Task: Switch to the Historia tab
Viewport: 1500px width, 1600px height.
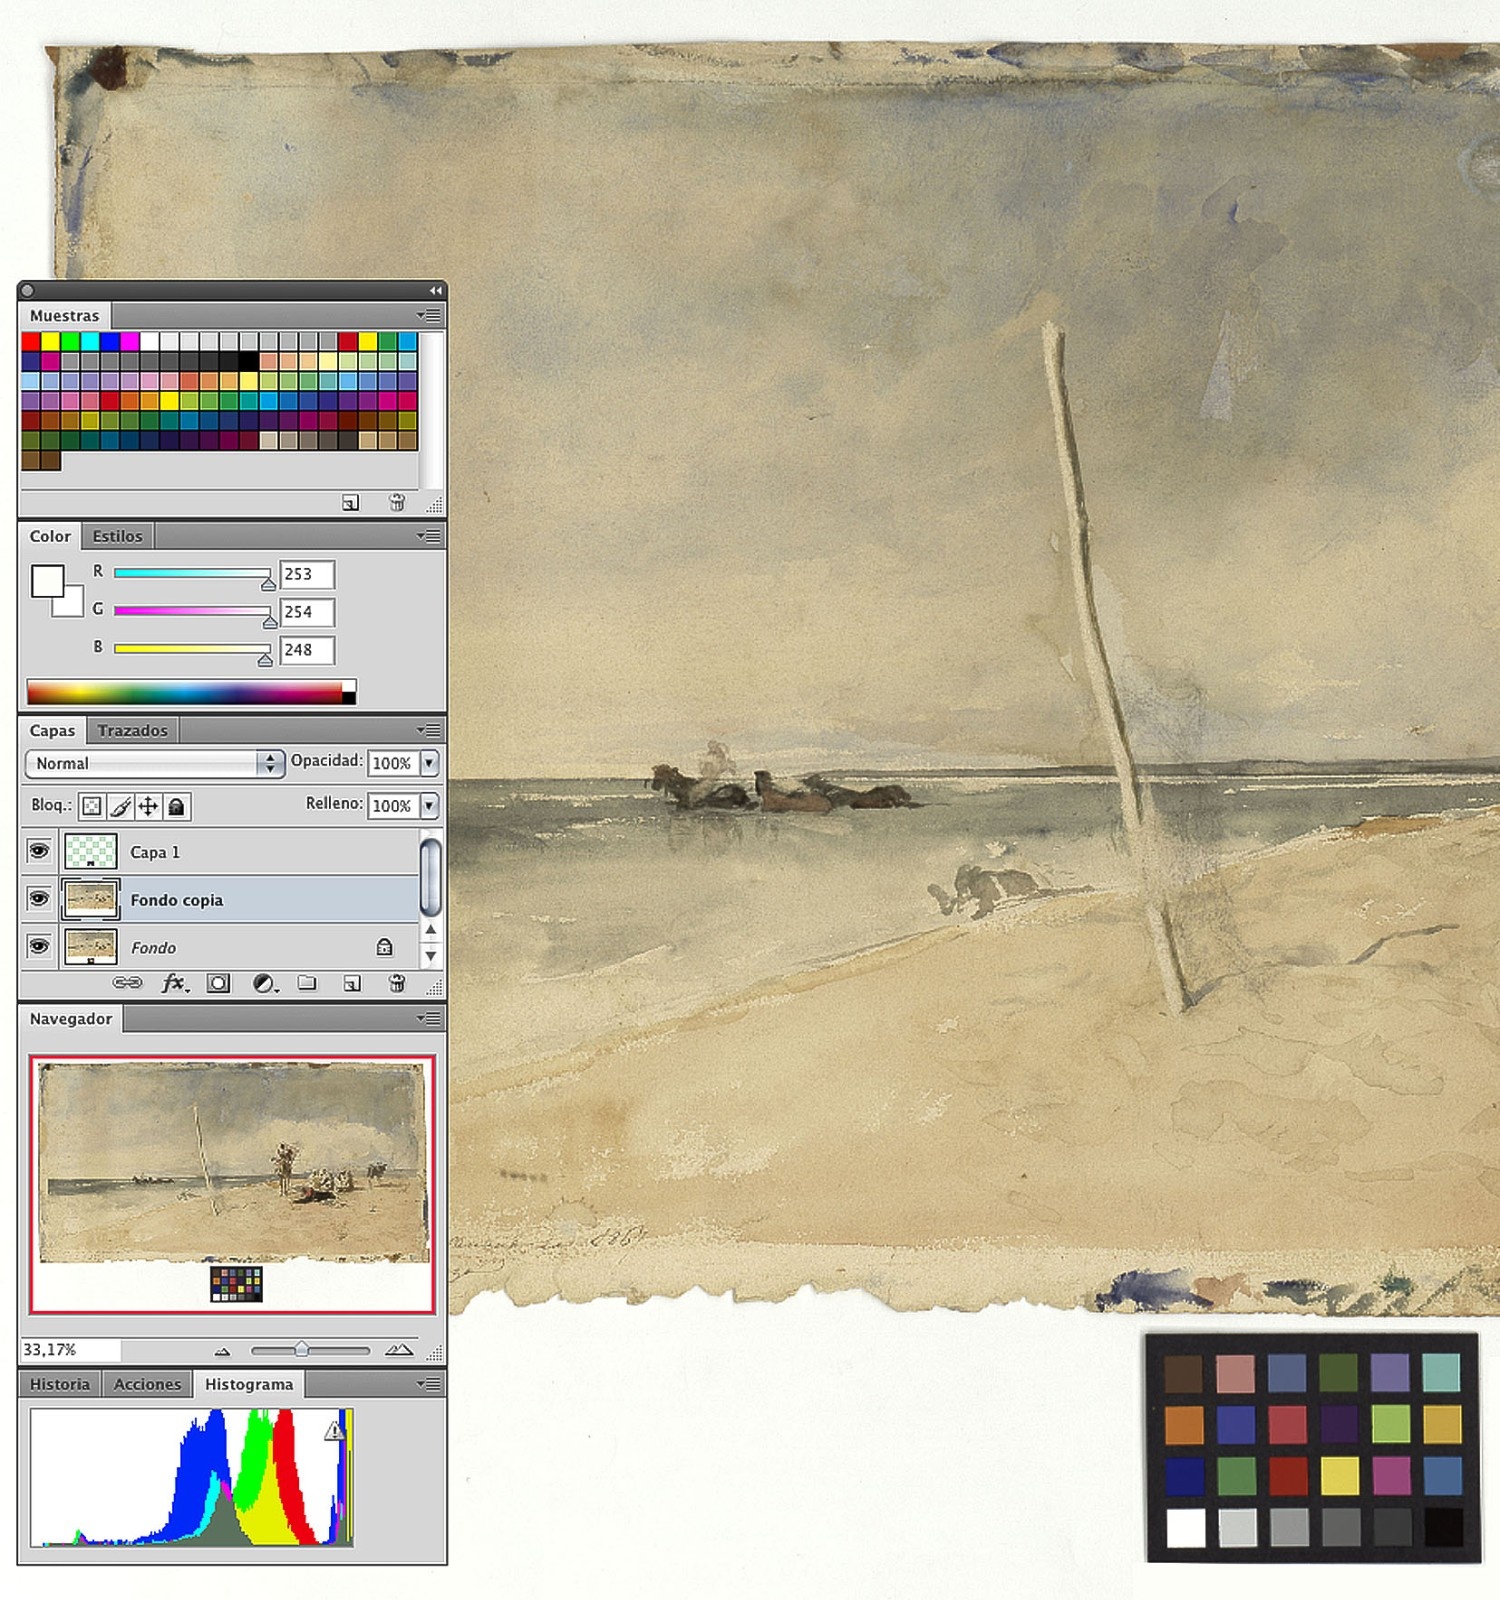Action: [x=60, y=1384]
